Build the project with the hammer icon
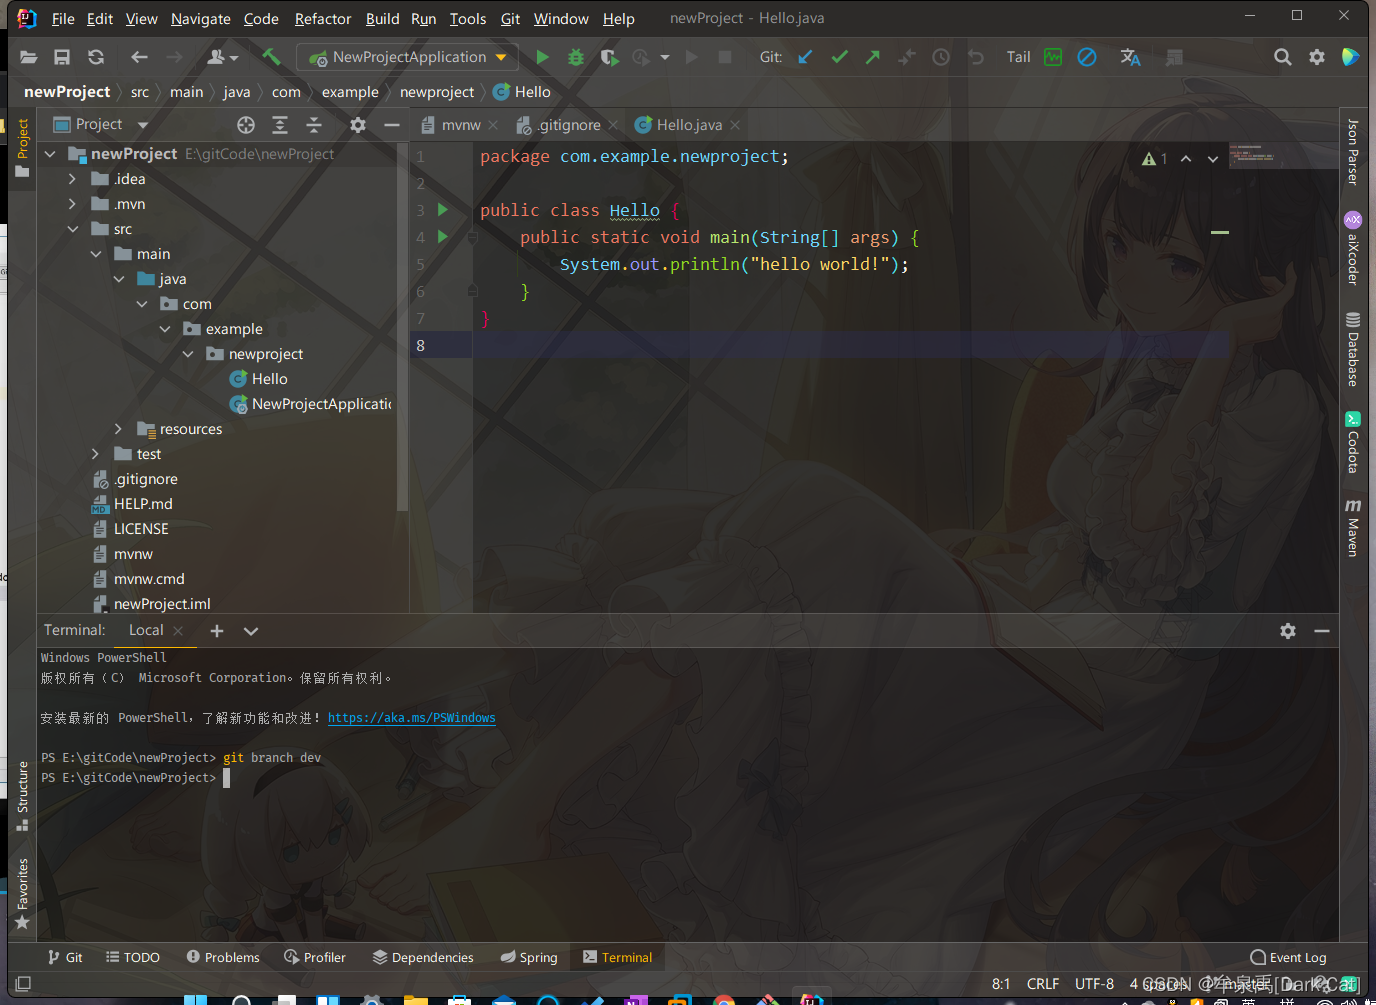 pos(271,57)
